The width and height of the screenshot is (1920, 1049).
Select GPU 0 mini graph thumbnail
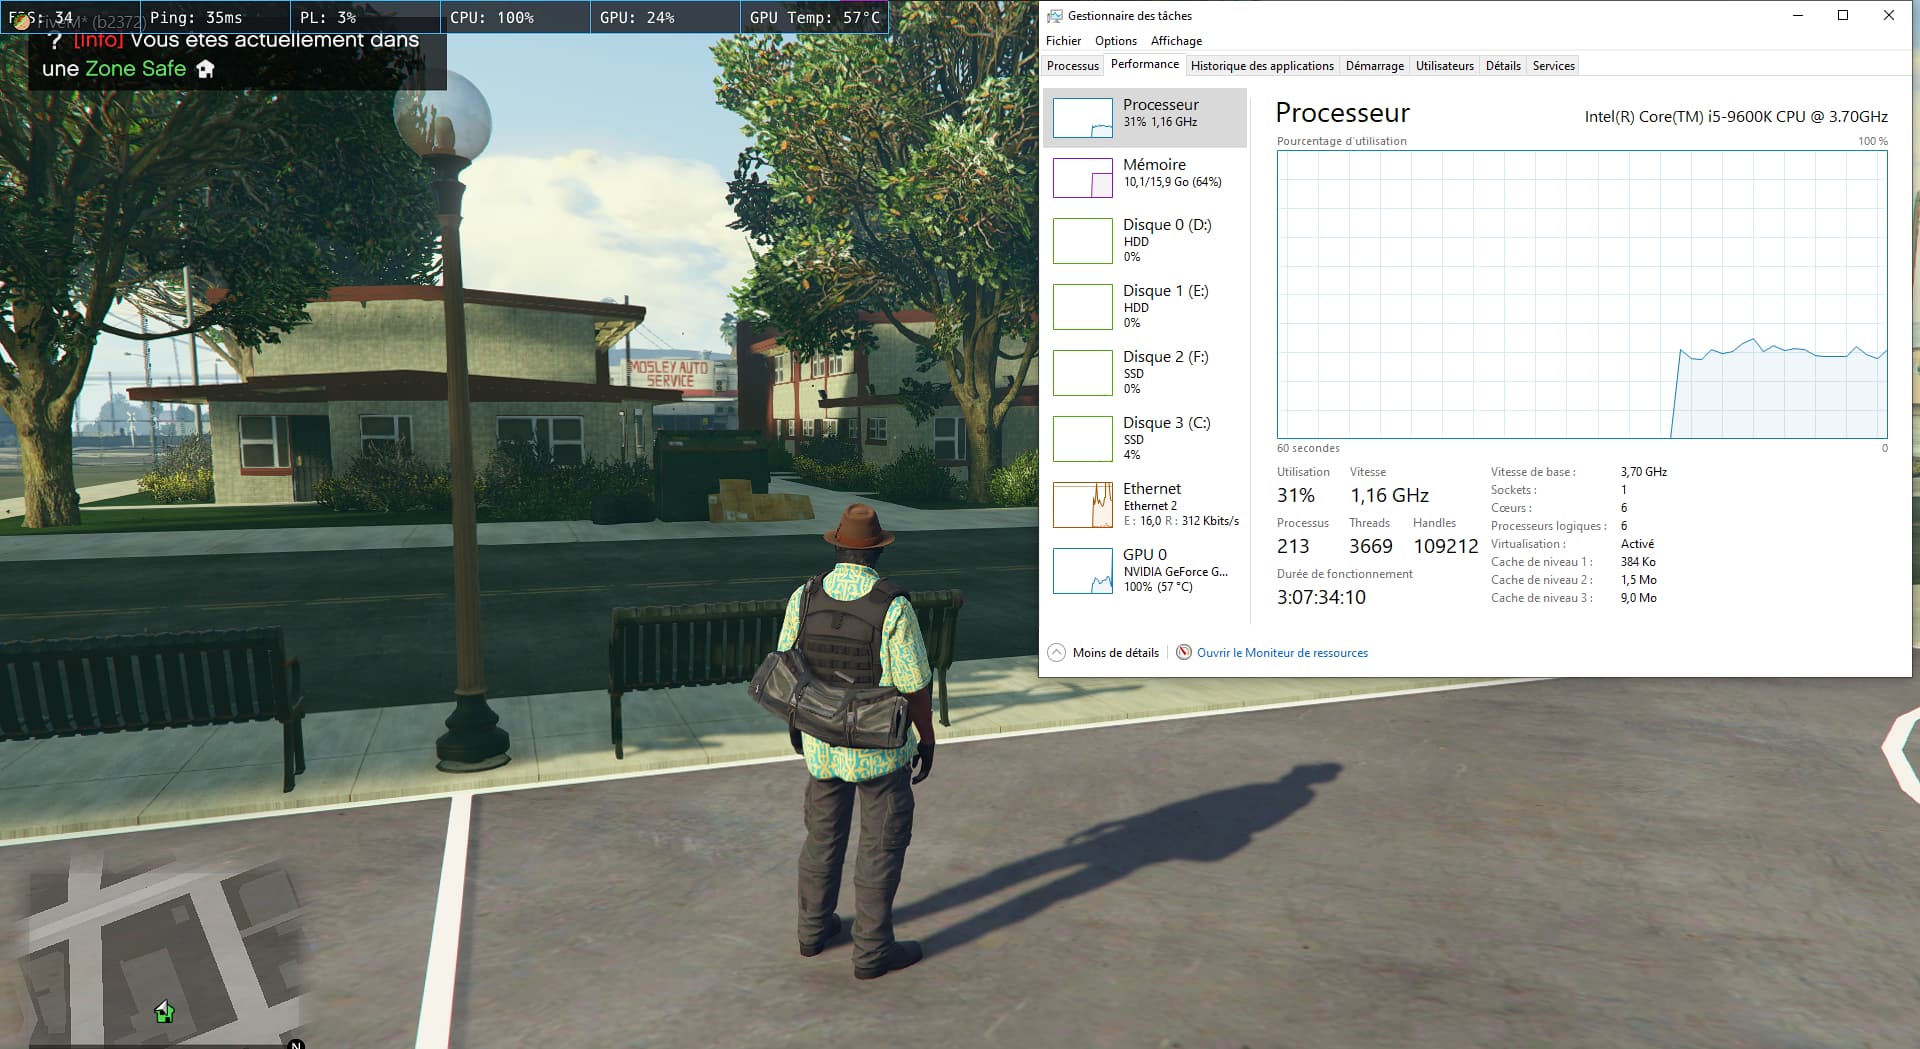click(1083, 571)
